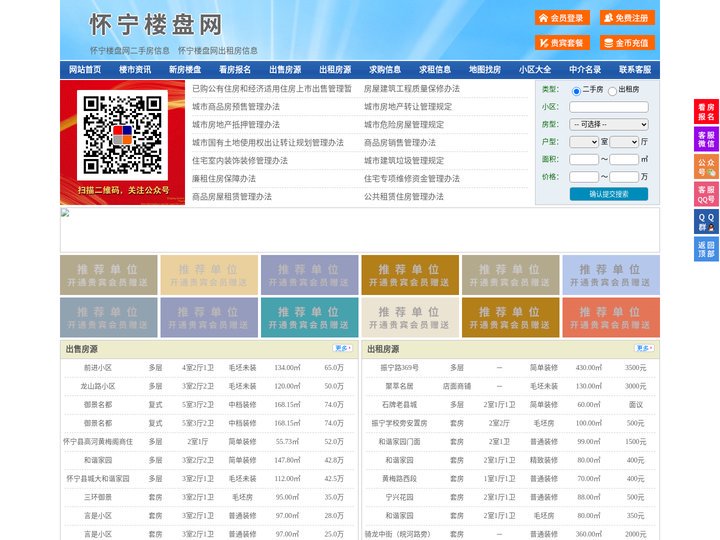Click the 返回顶部 side icon

[x=706, y=249]
